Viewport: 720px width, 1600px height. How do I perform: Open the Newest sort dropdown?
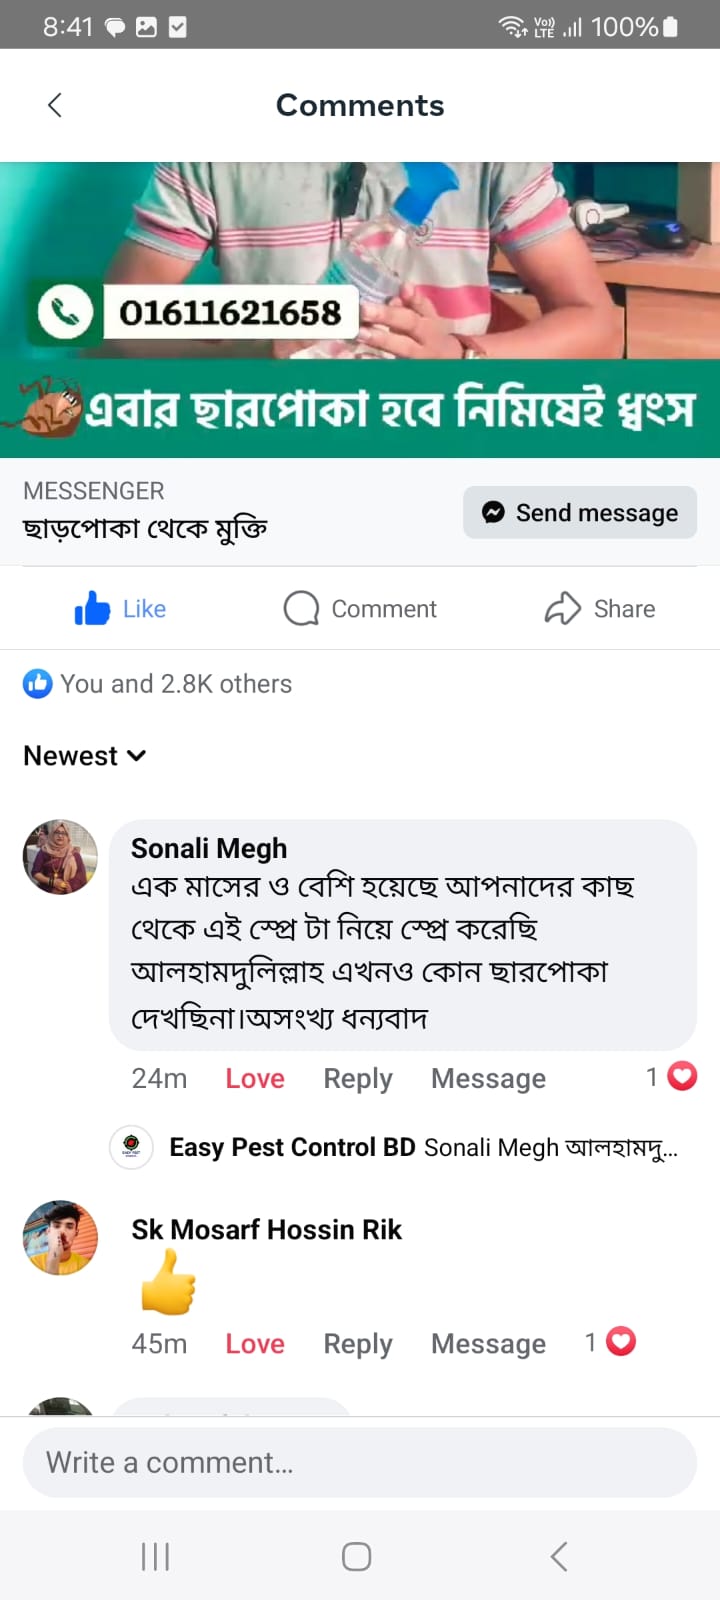click(x=85, y=756)
